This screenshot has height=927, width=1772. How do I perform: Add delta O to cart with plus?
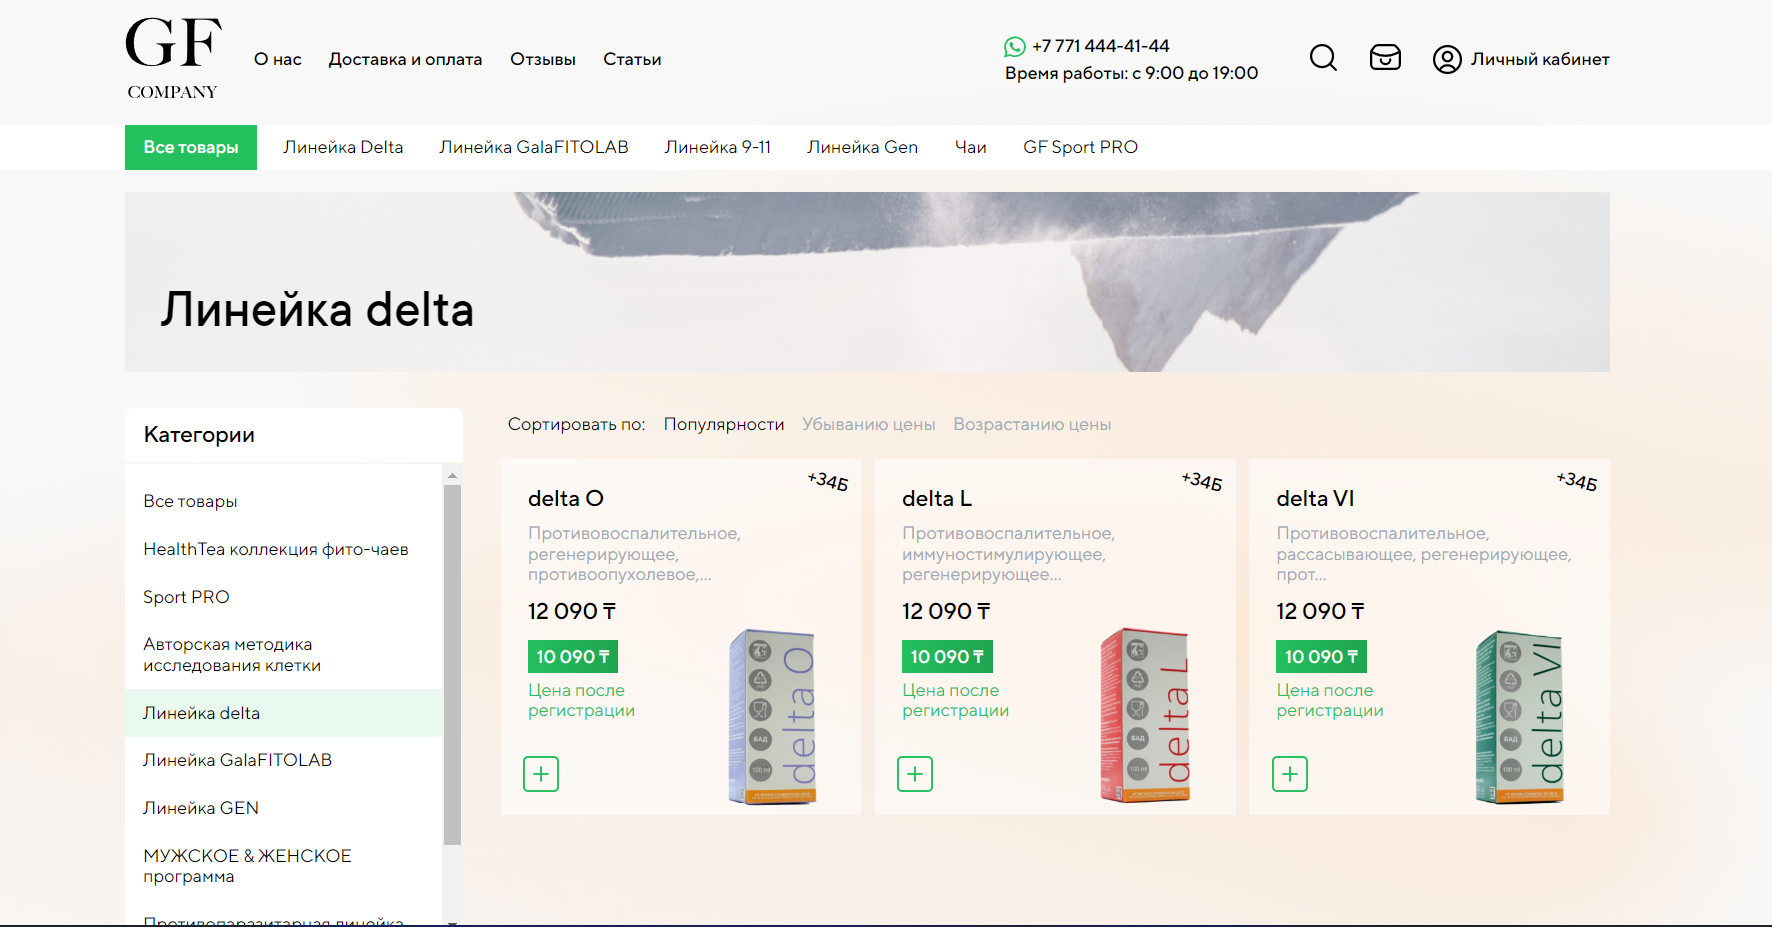[x=541, y=774]
